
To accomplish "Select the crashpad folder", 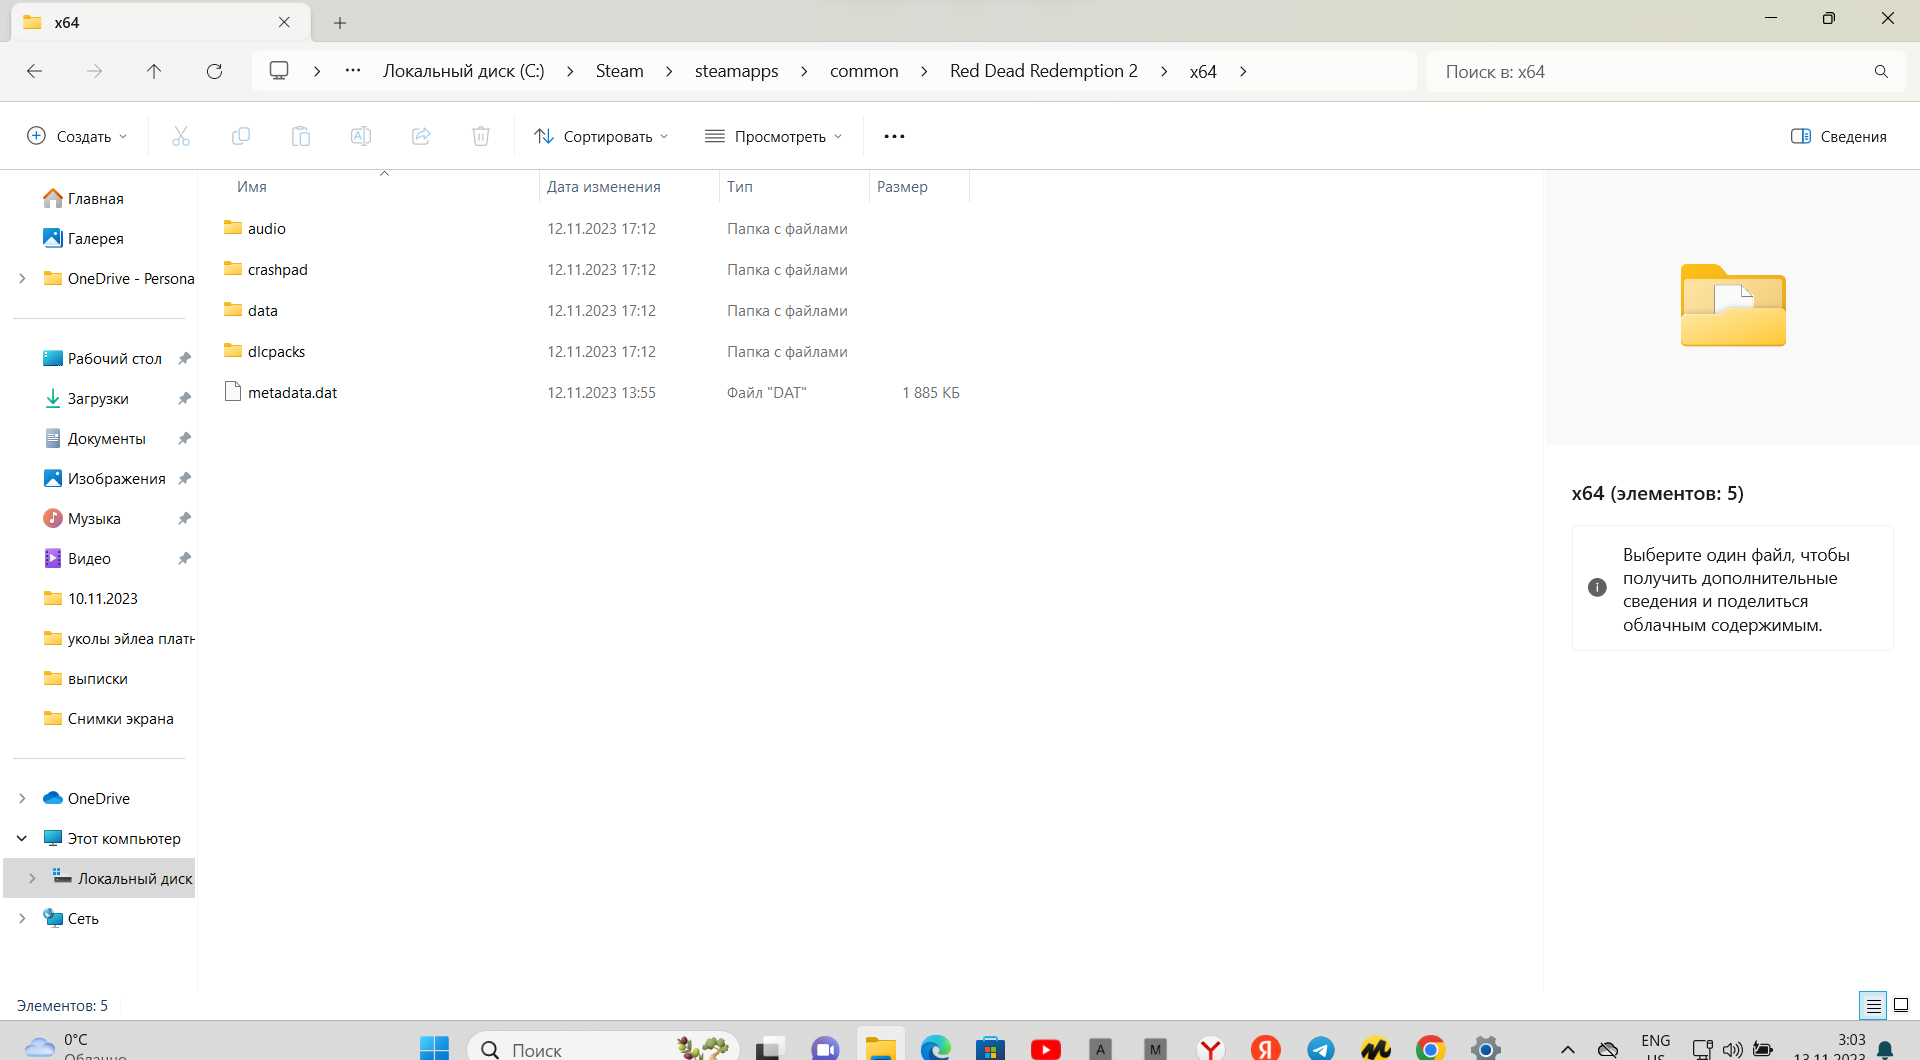I will click(x=277, y=270).
